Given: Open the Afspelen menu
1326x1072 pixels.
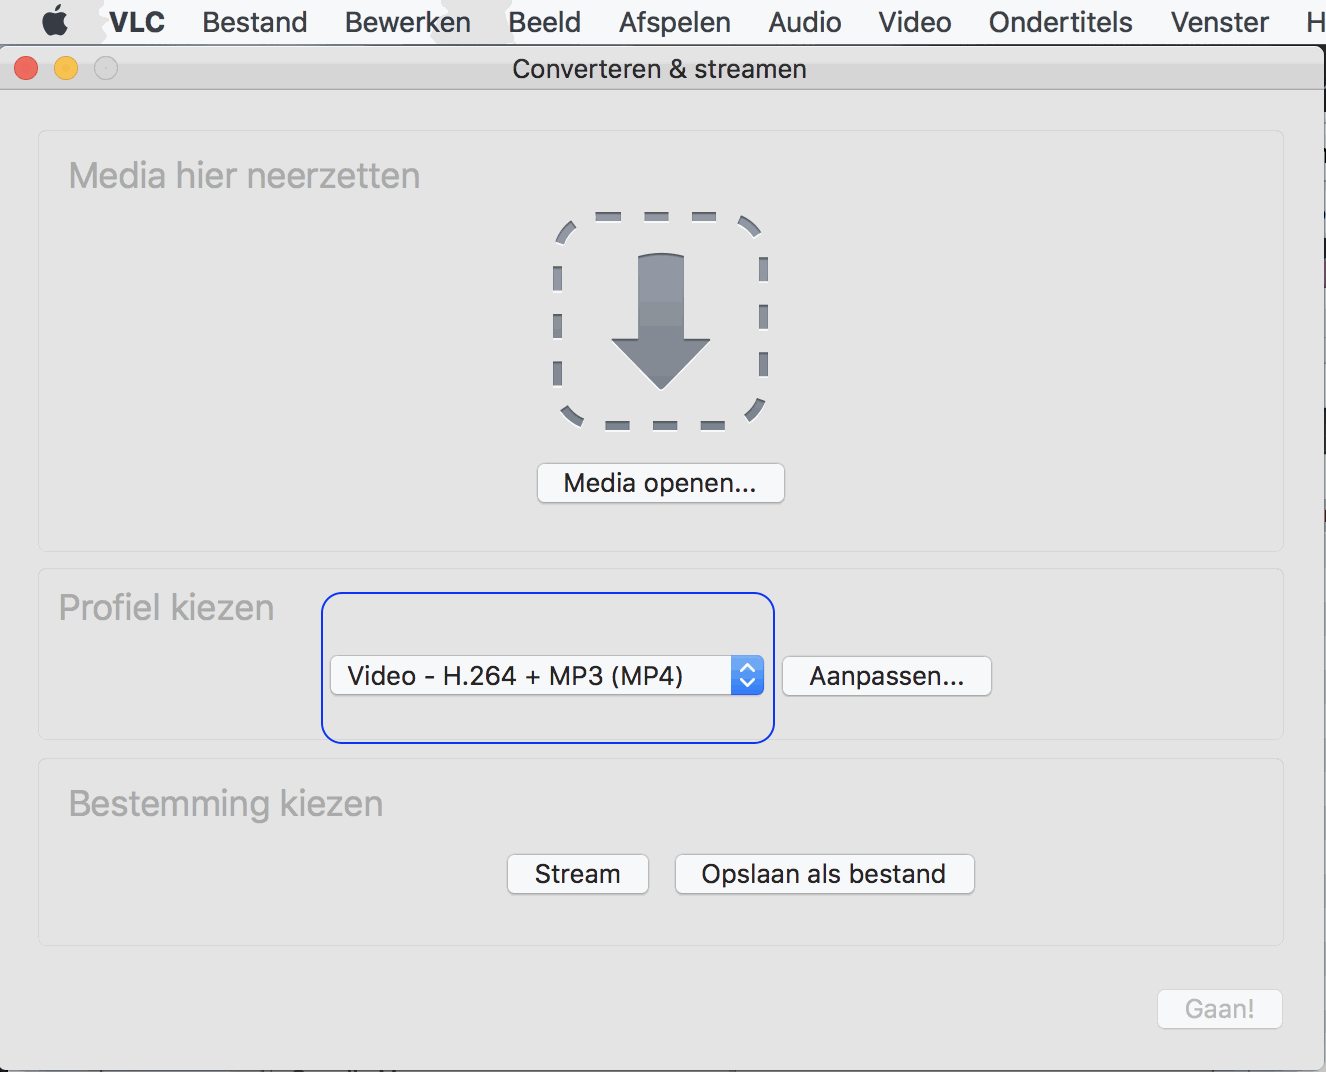Looking at the screenshot, I should (674, 22).
